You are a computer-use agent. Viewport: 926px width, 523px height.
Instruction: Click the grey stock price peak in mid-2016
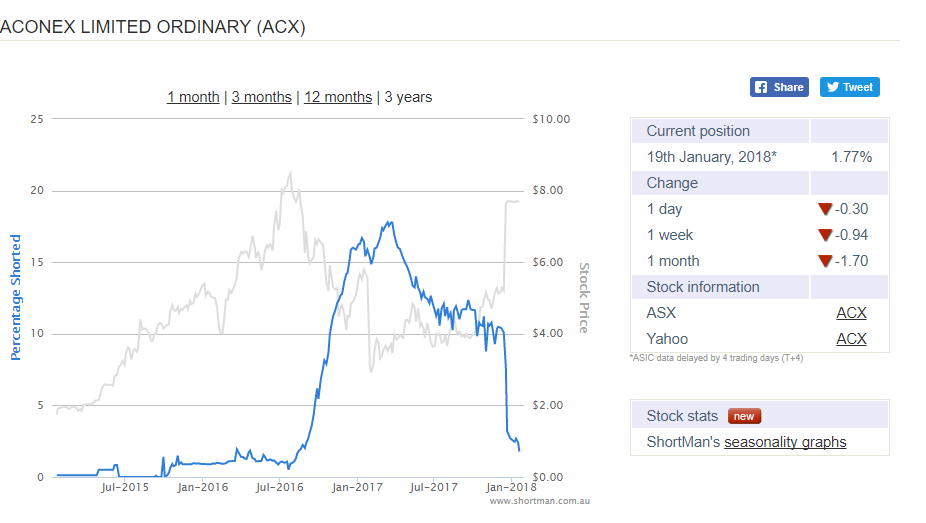point(290,174)
